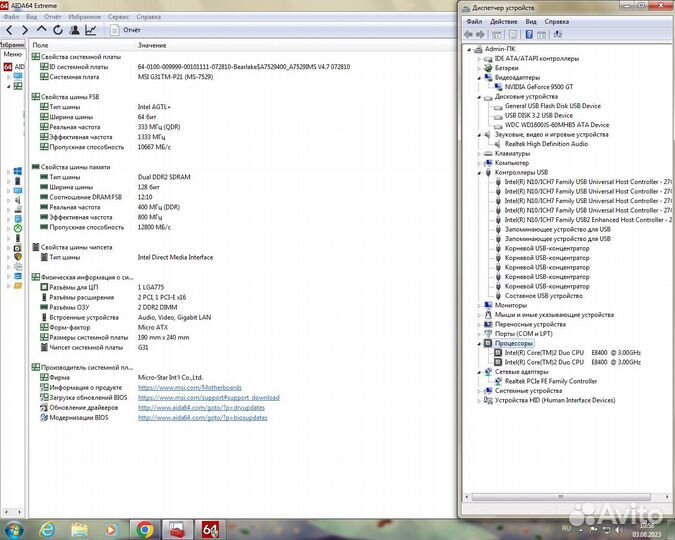Click scrollbar right arrow in Диспетчер устройств
The height and width of the screenshot is (540, 675).
[x=668, y=497]
